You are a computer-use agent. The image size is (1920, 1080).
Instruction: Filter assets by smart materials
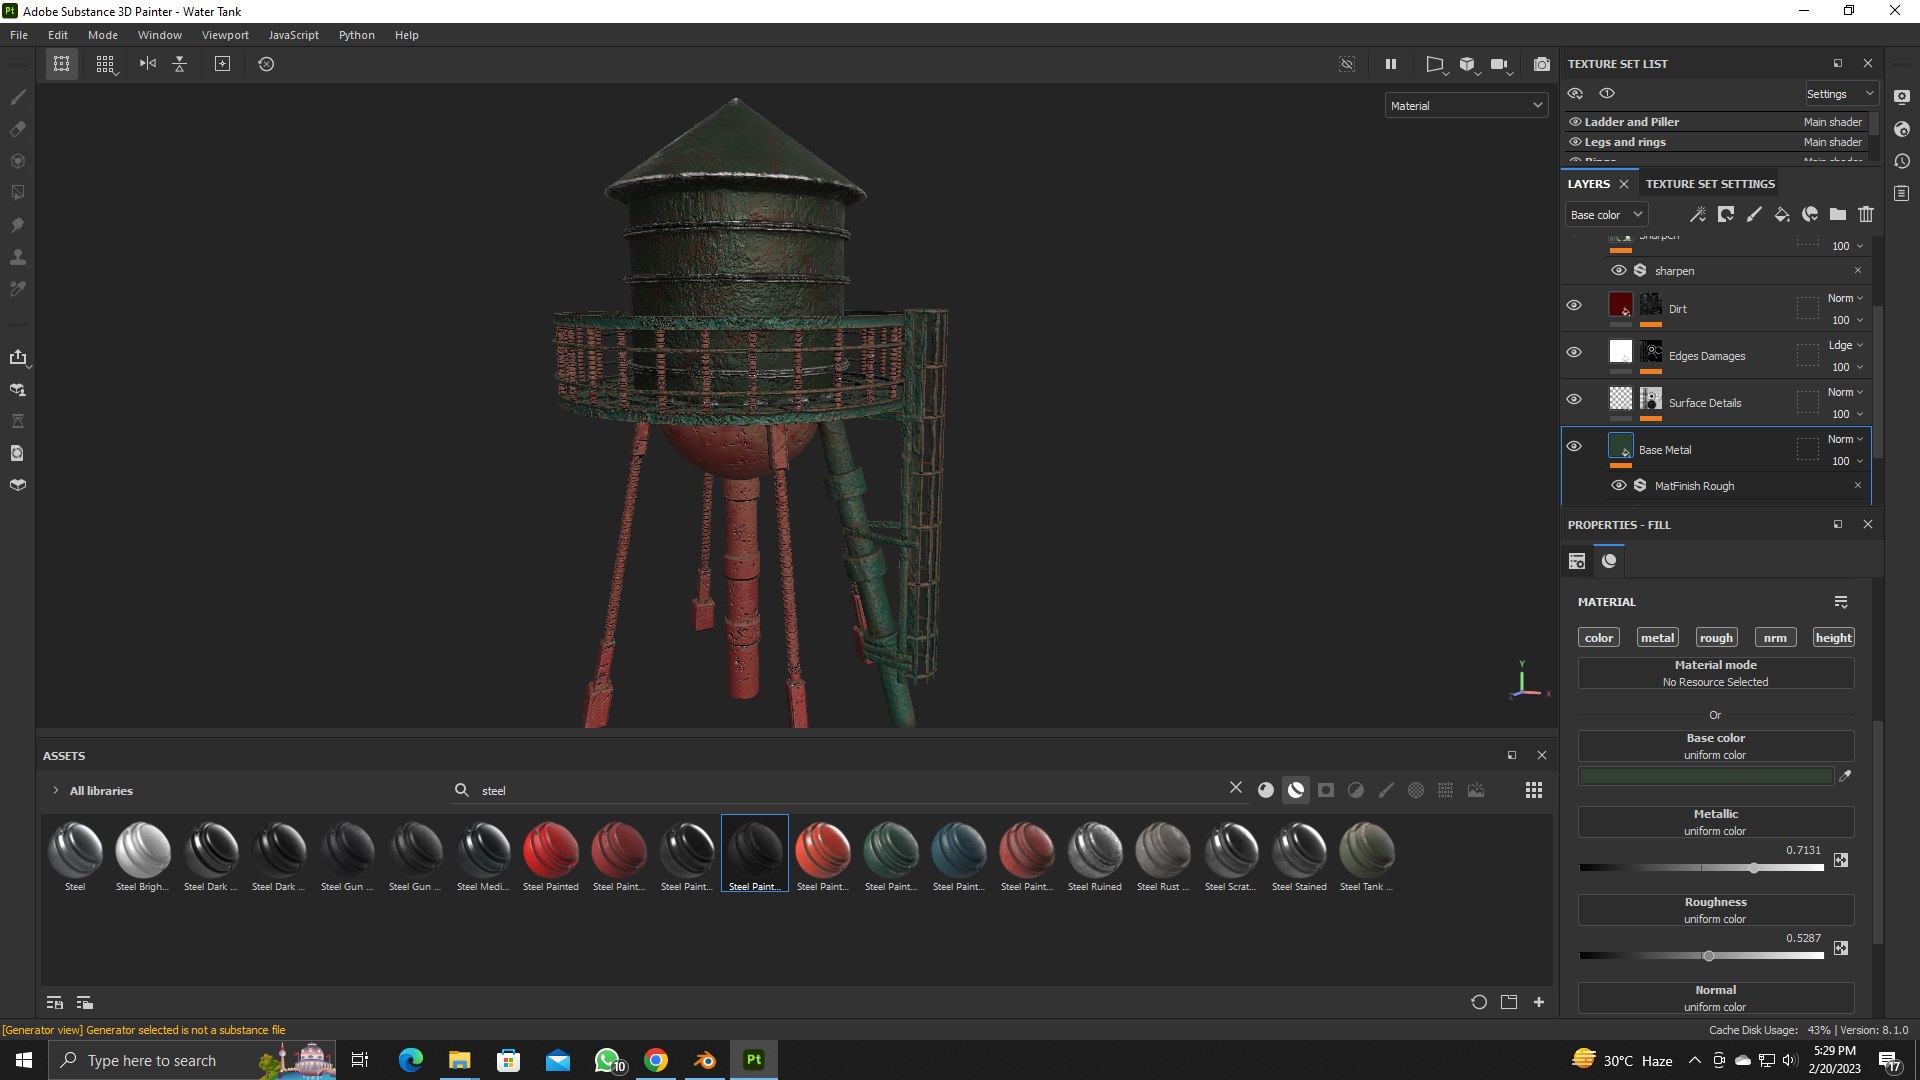pyautogui.click(x=1296, y=790)
